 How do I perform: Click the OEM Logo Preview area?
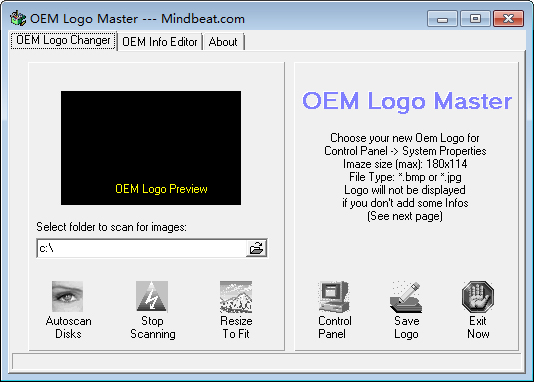[151, 148]
